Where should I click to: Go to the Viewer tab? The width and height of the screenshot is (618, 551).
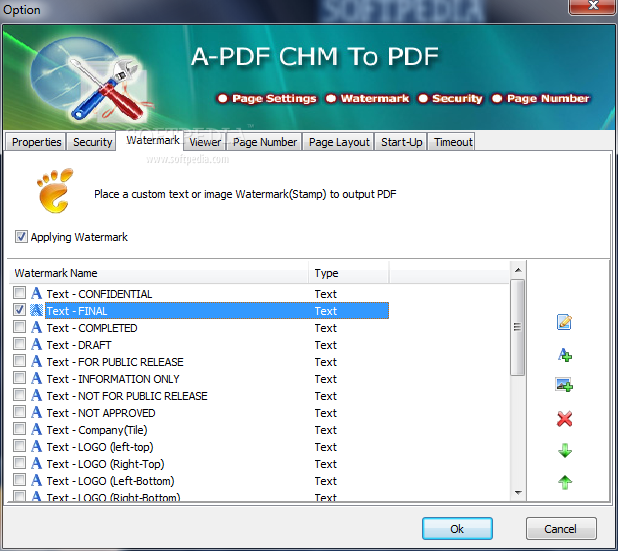tap(205, 142)
